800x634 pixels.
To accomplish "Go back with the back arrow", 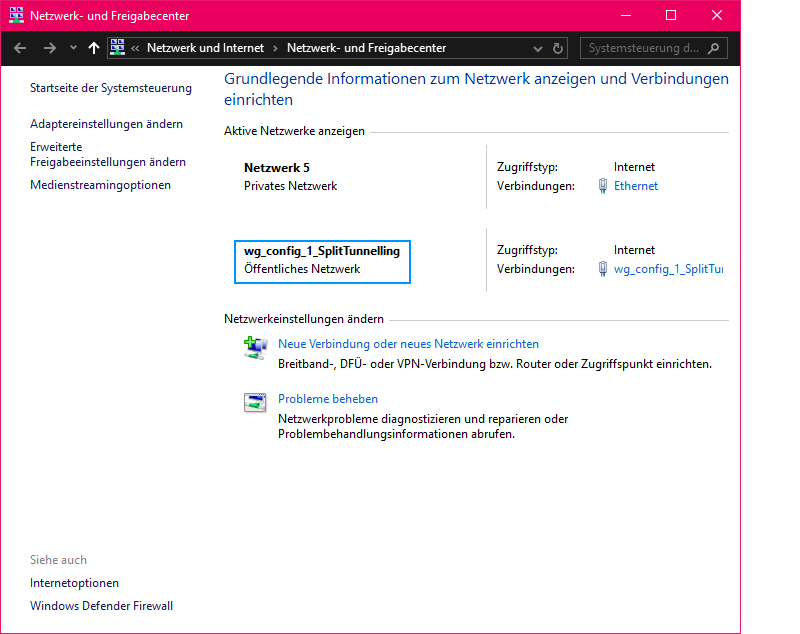I will [x=20, y=48].
